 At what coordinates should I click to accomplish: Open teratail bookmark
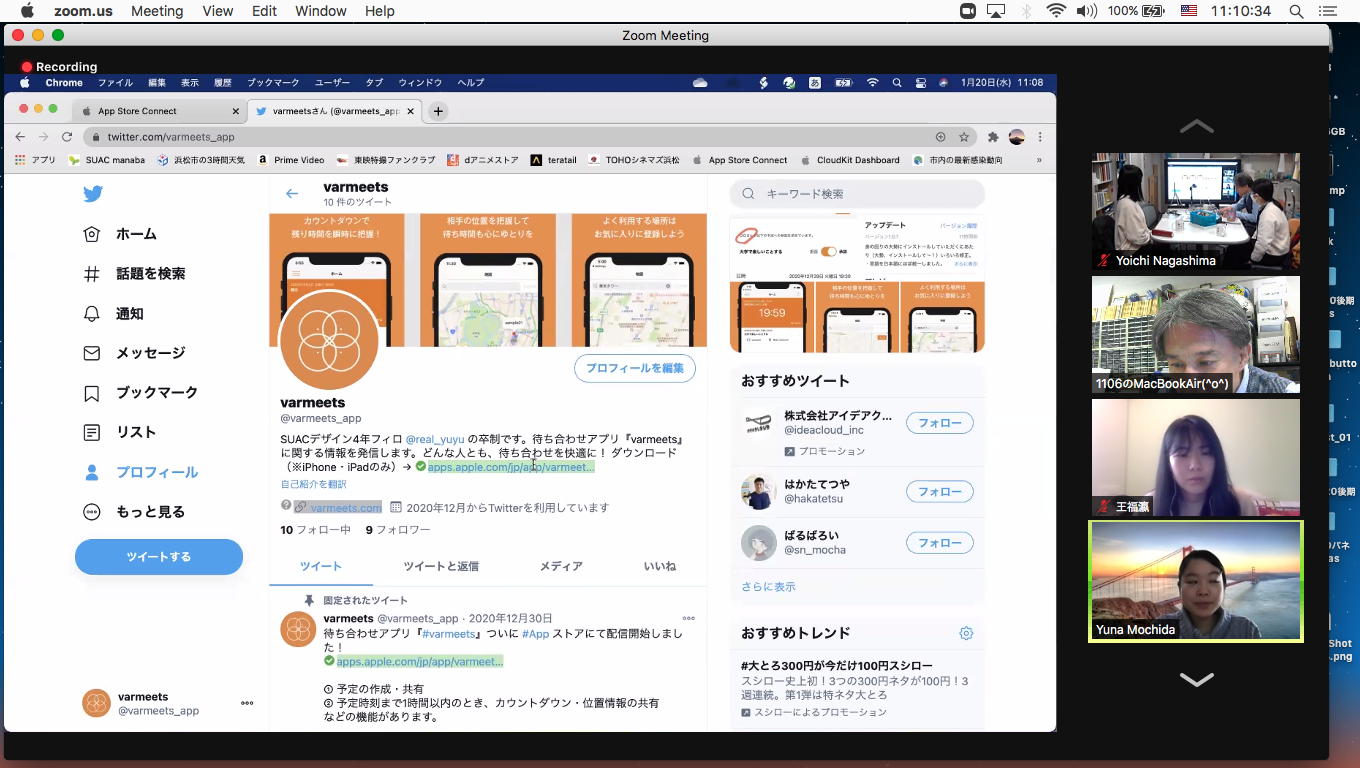coord(553,160)
